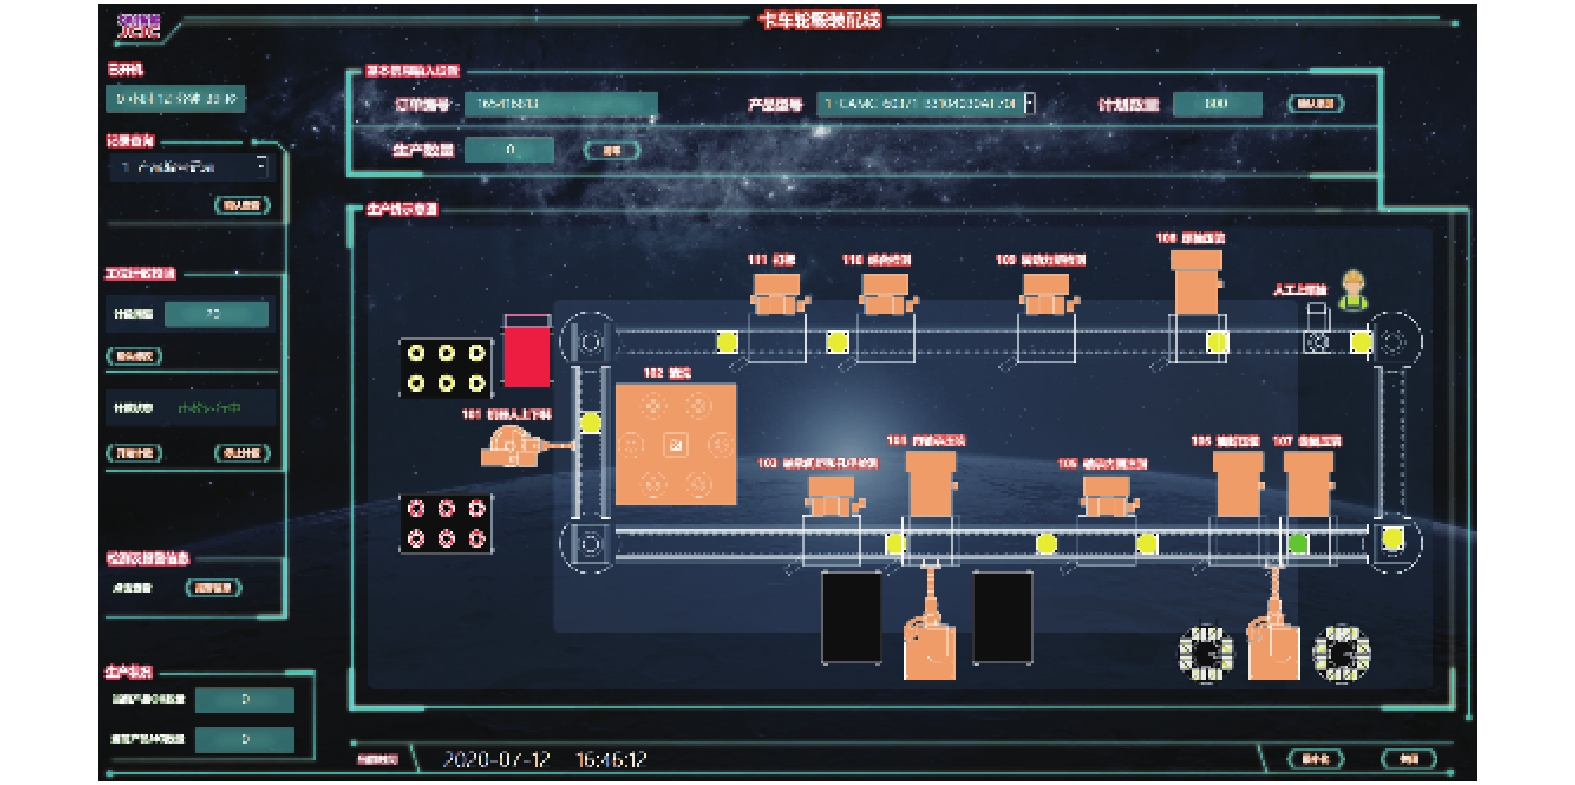Select the station 104 tall machine icon
The height and width of the screenshot is (785, 1575).
coord(932,485)
